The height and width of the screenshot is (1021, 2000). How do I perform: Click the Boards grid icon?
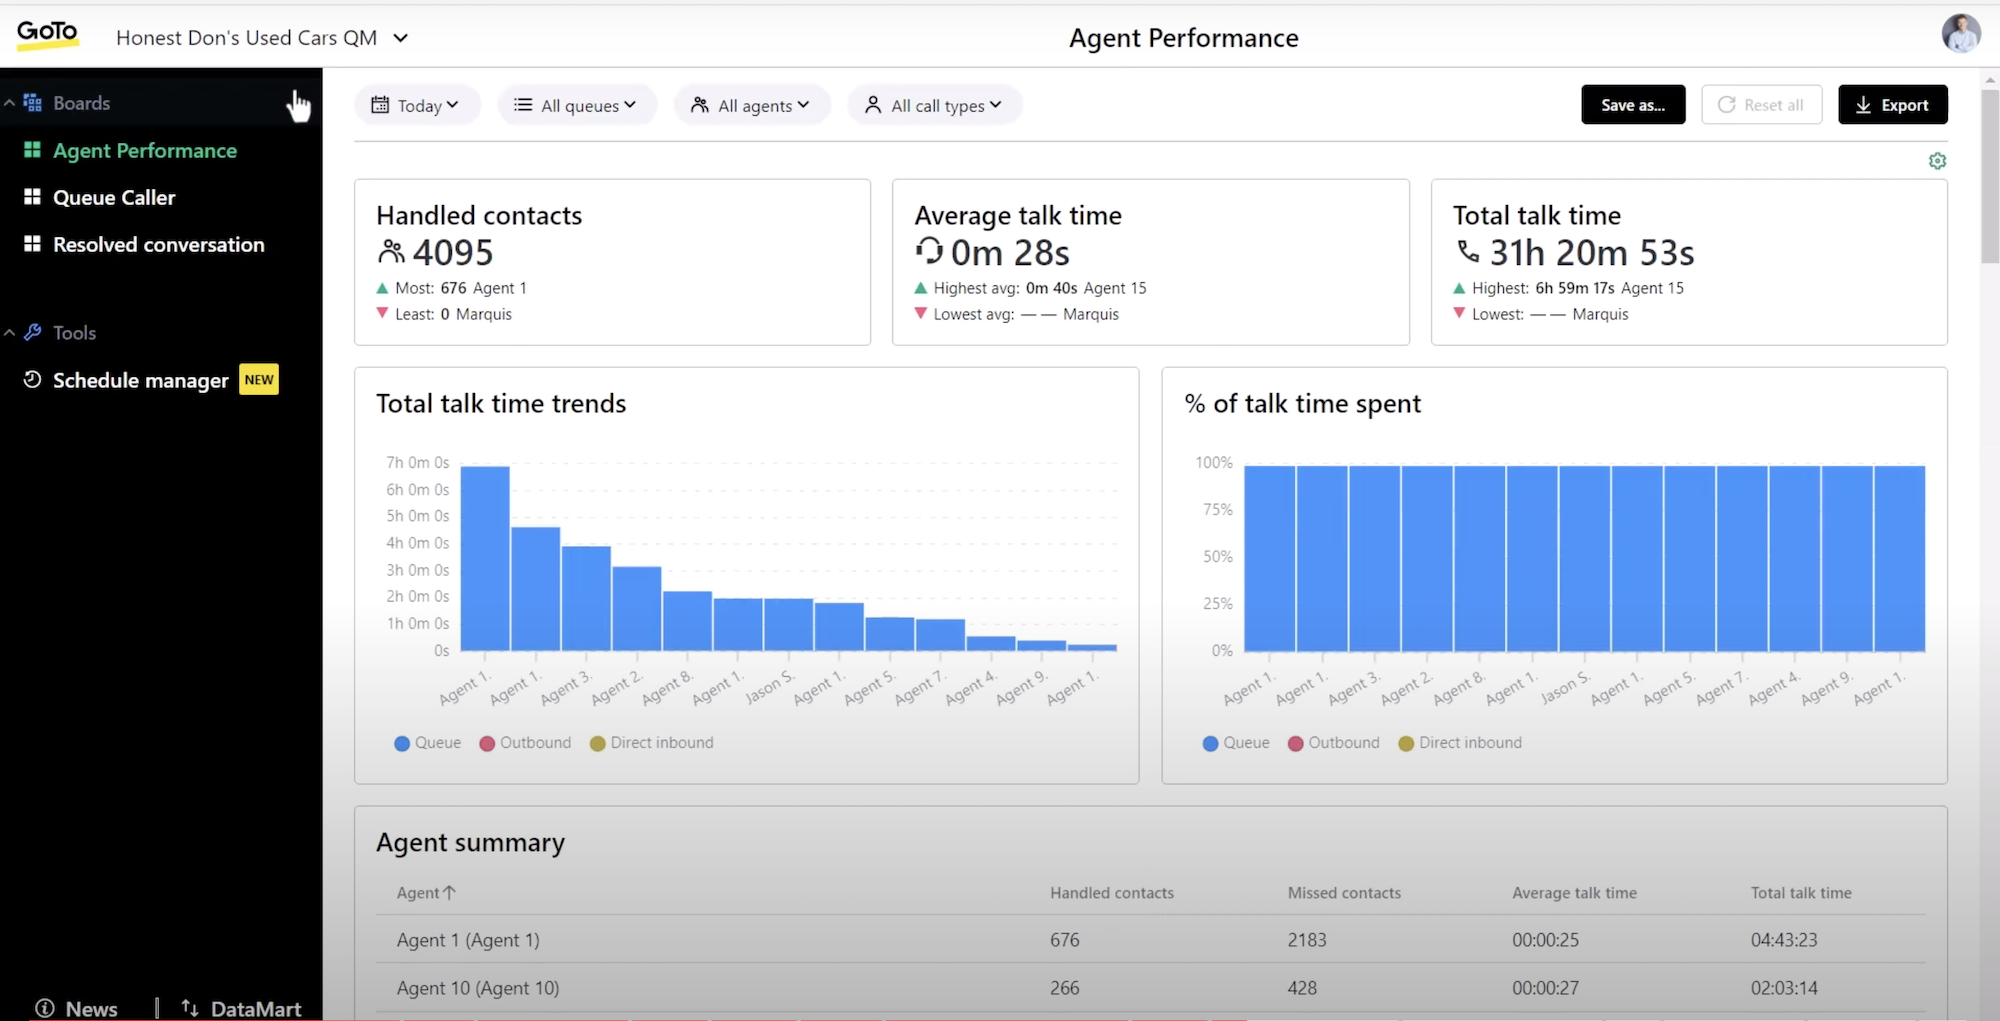pos(33,103)
